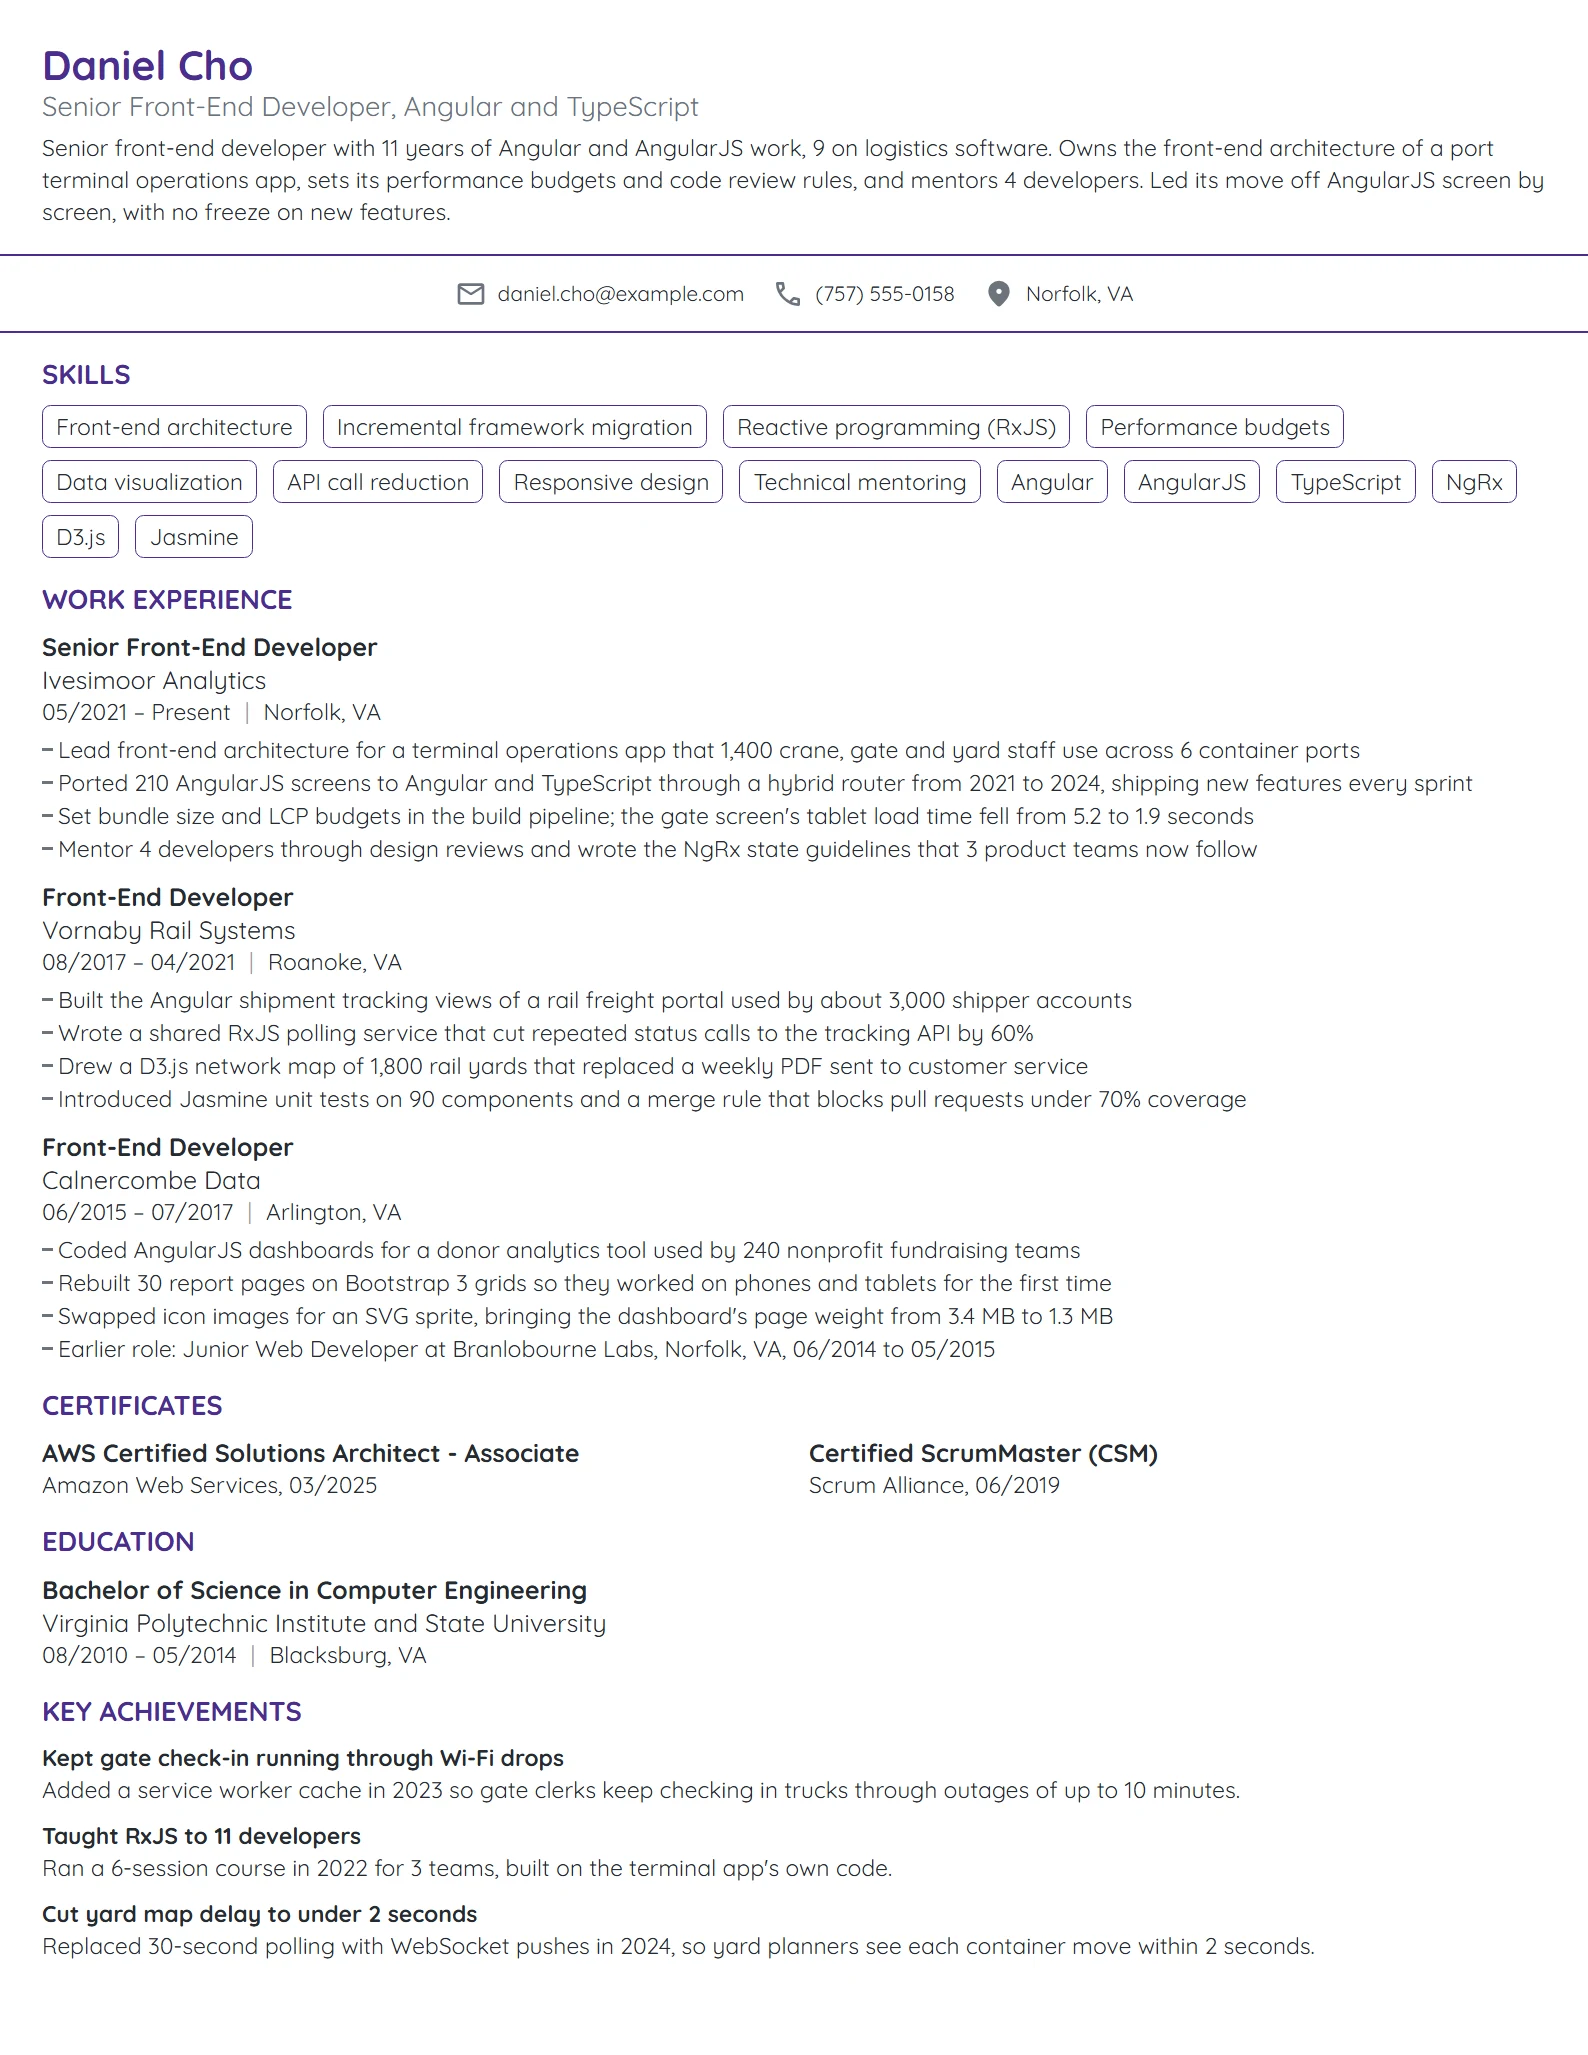Select the Front-end architecture skill tag

pyautogui.click(x=174, y=427)
